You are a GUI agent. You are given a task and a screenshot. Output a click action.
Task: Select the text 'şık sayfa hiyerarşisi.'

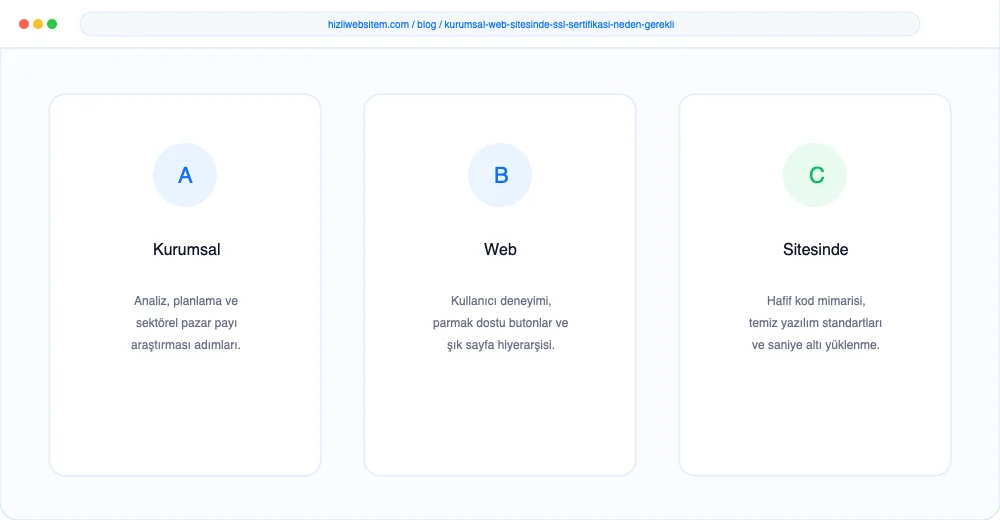point(501,345)
